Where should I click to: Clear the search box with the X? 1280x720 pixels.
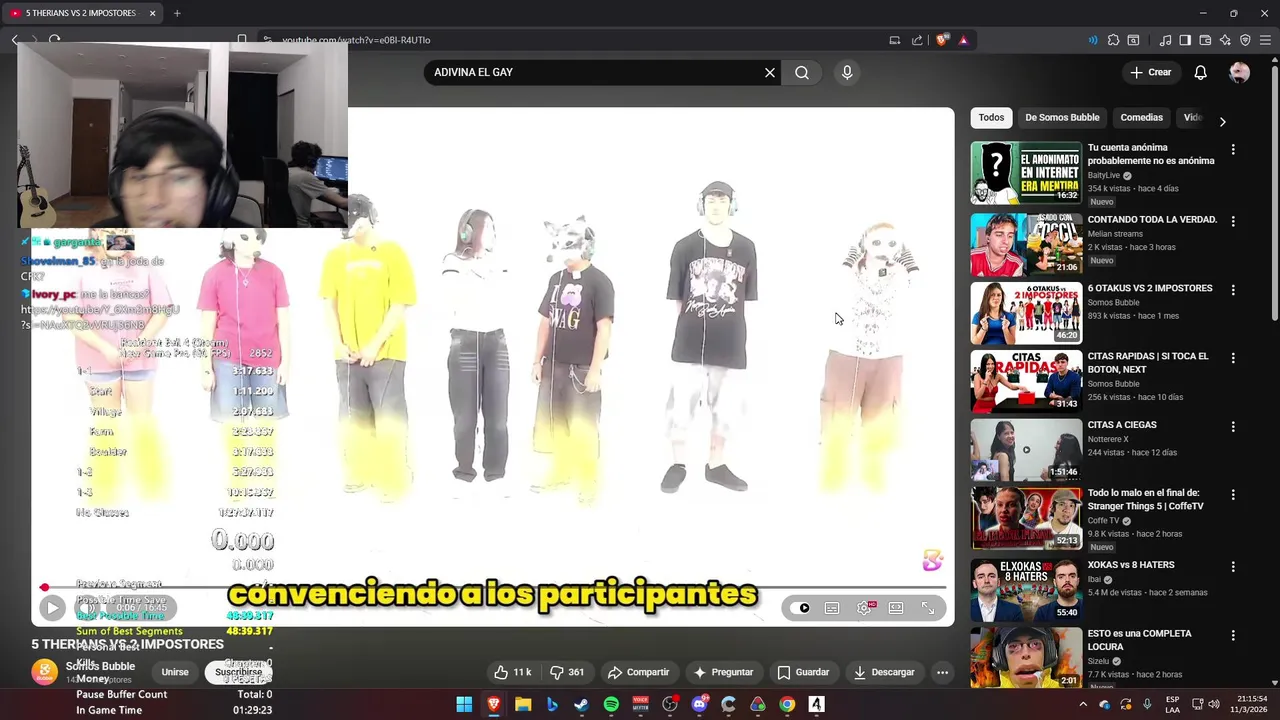770,72
